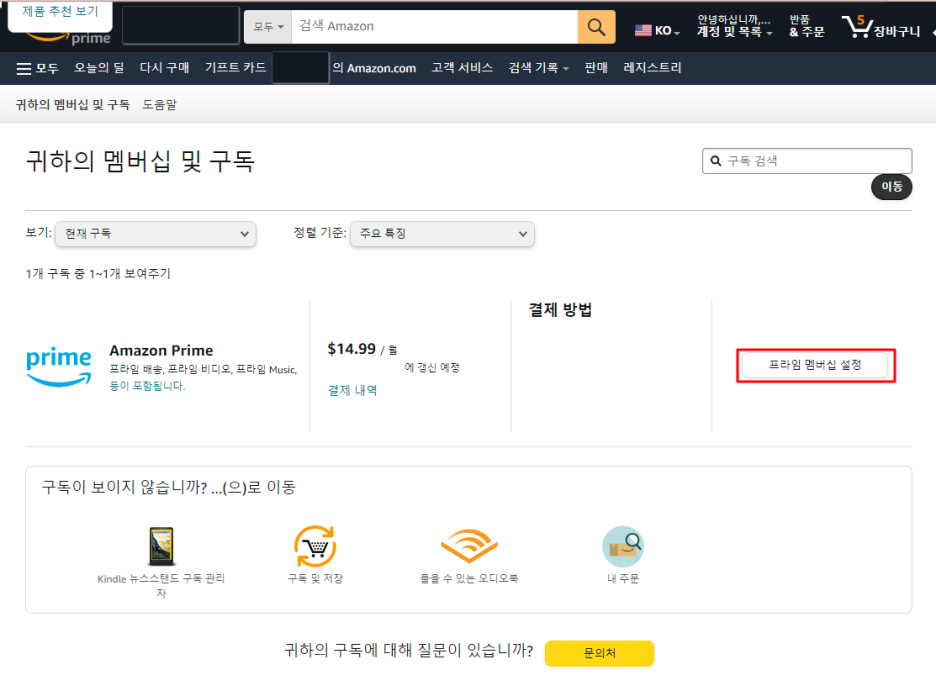The height and width of the screenshot is (691, 936).
Task: Expand 계정 및 목록 account menu
Action: point(734,26)
